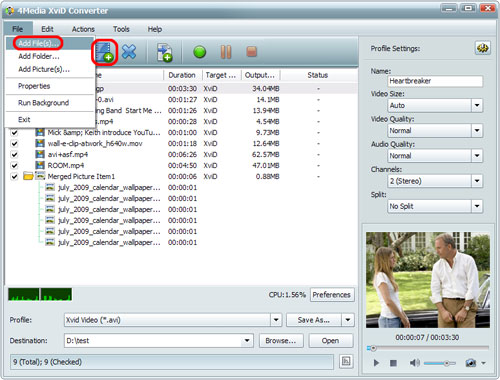
Task: Click the Add Profile toolbar icon
Action: point(164,52)
